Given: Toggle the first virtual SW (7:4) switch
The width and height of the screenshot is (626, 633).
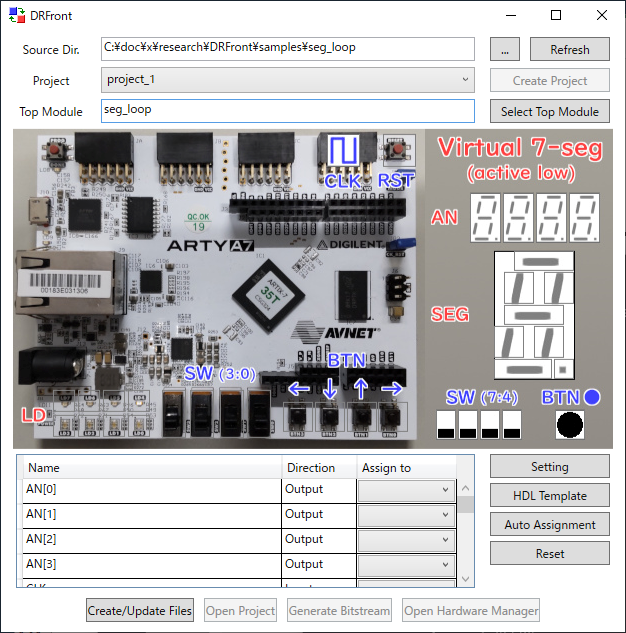Looking at the screenshot, I should [447, 423].
